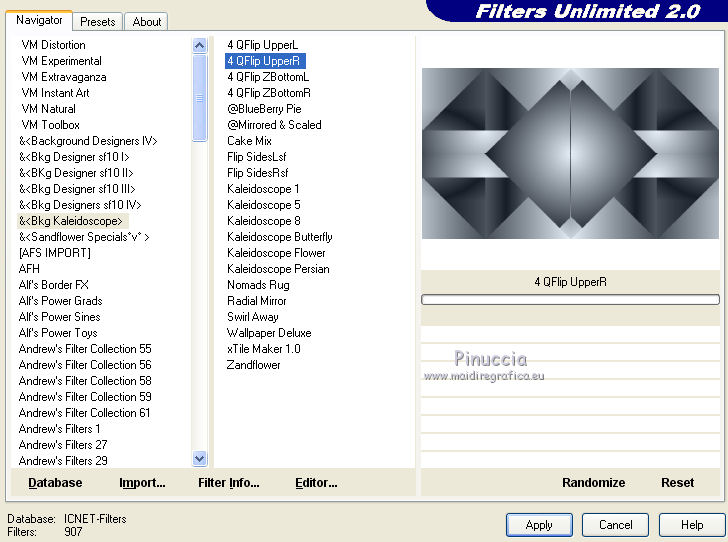Choose the Flip SidesRsf filter
728x542 pixels.
(x=258, y=173)
